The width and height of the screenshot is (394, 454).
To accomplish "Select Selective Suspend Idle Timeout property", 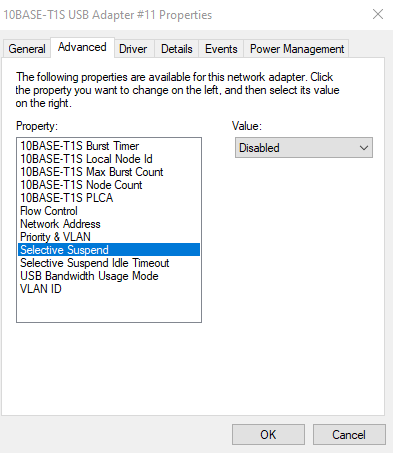I will tap(109, 263).
